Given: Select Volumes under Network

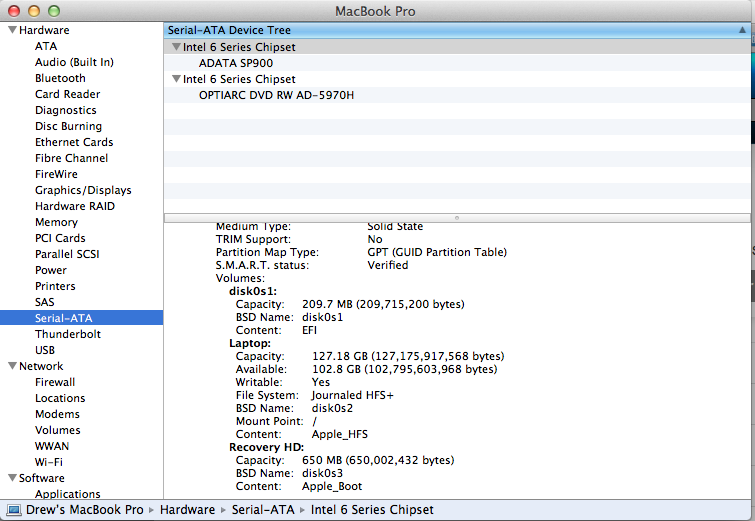Looking at the screenshot, I should 57,430.
